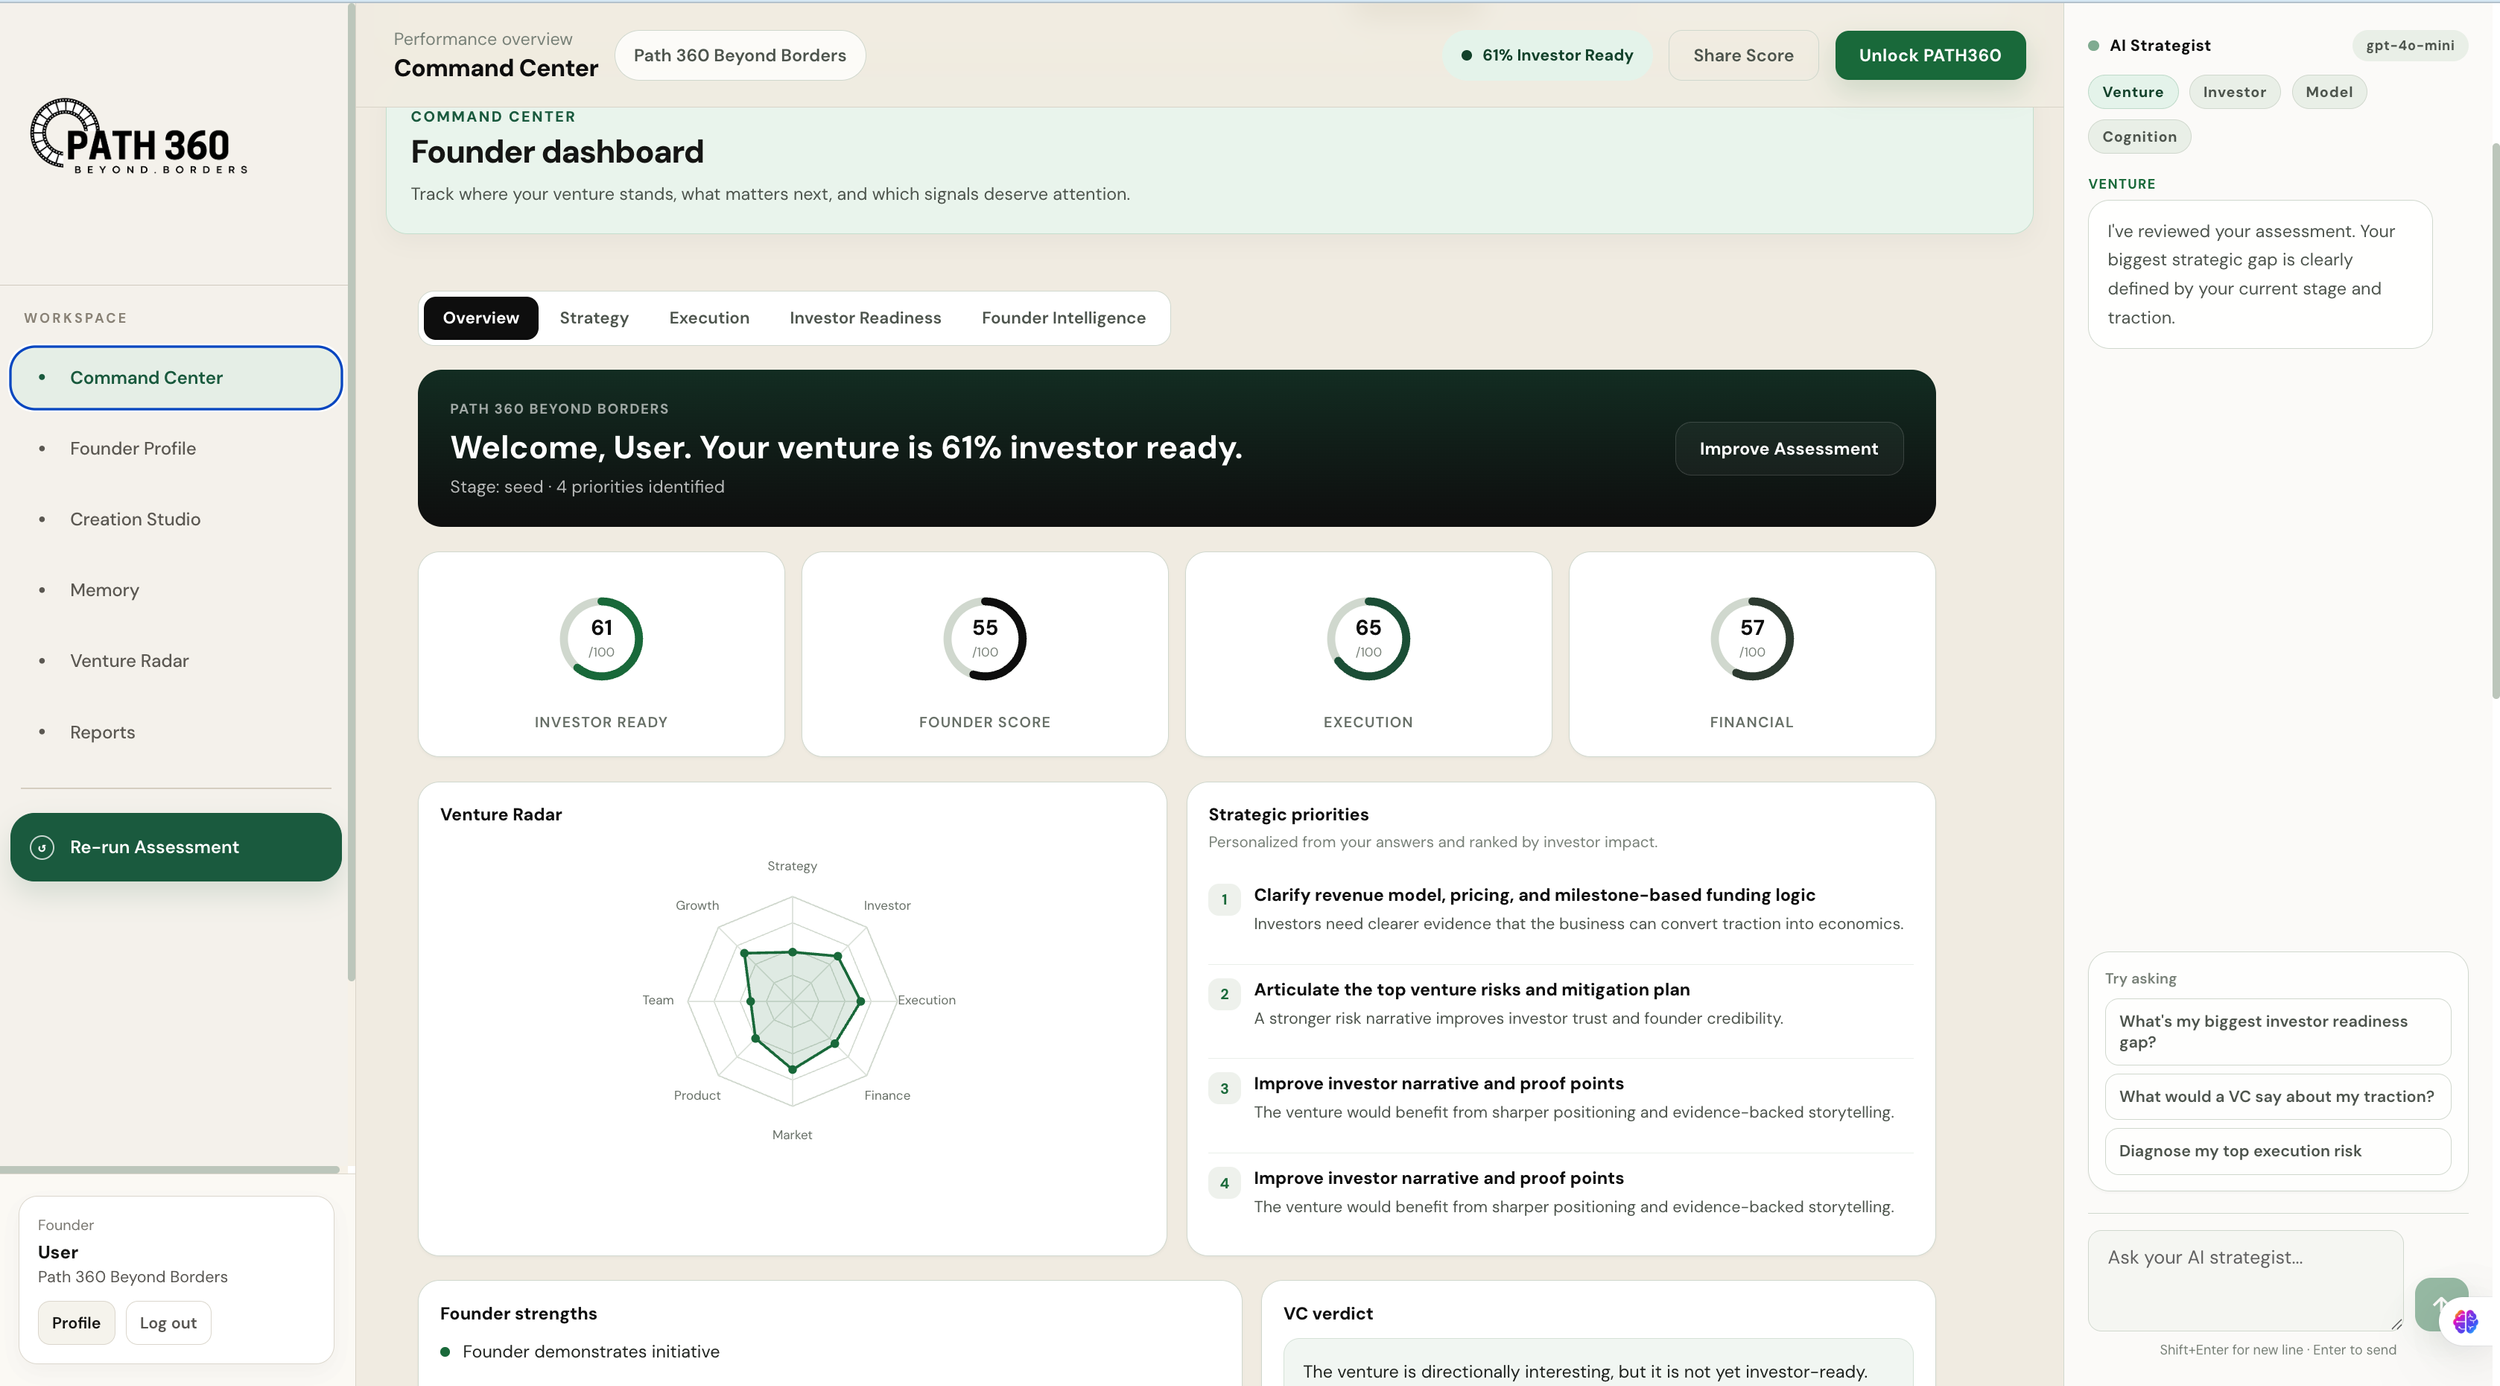This screenshot has height=1386, width=2500.
Task: Click the sidebar vertical scrollbar
Action: 351,493
